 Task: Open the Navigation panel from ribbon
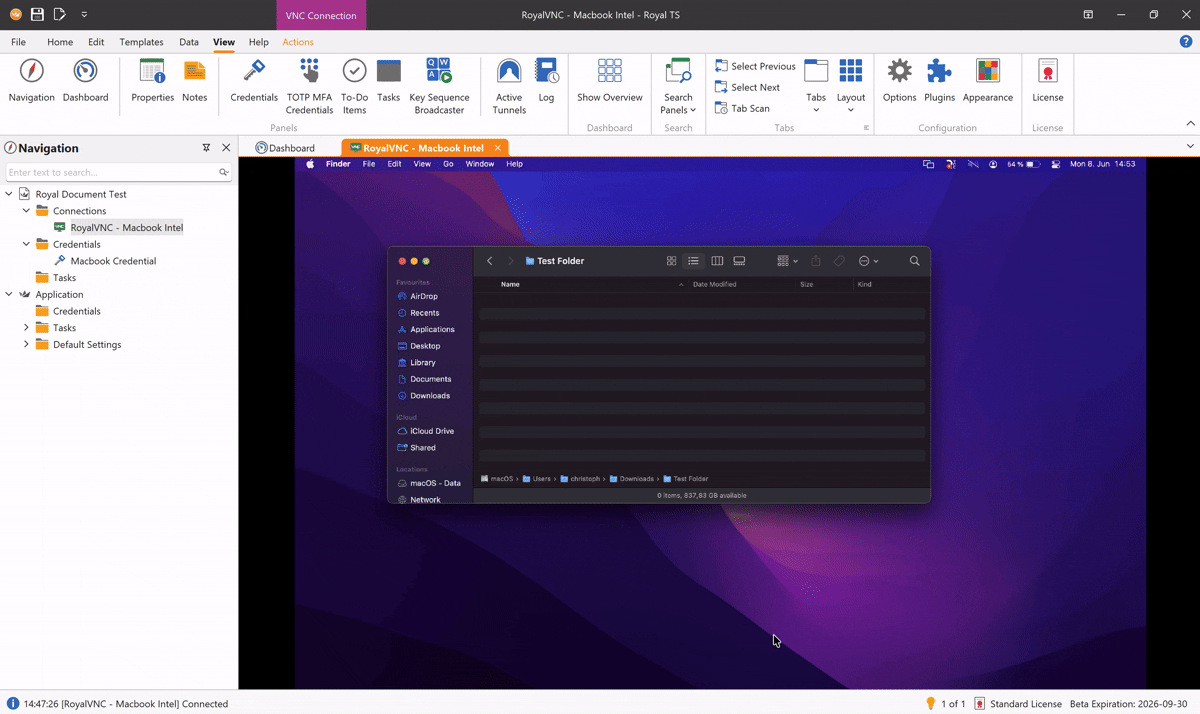point(32,81)
